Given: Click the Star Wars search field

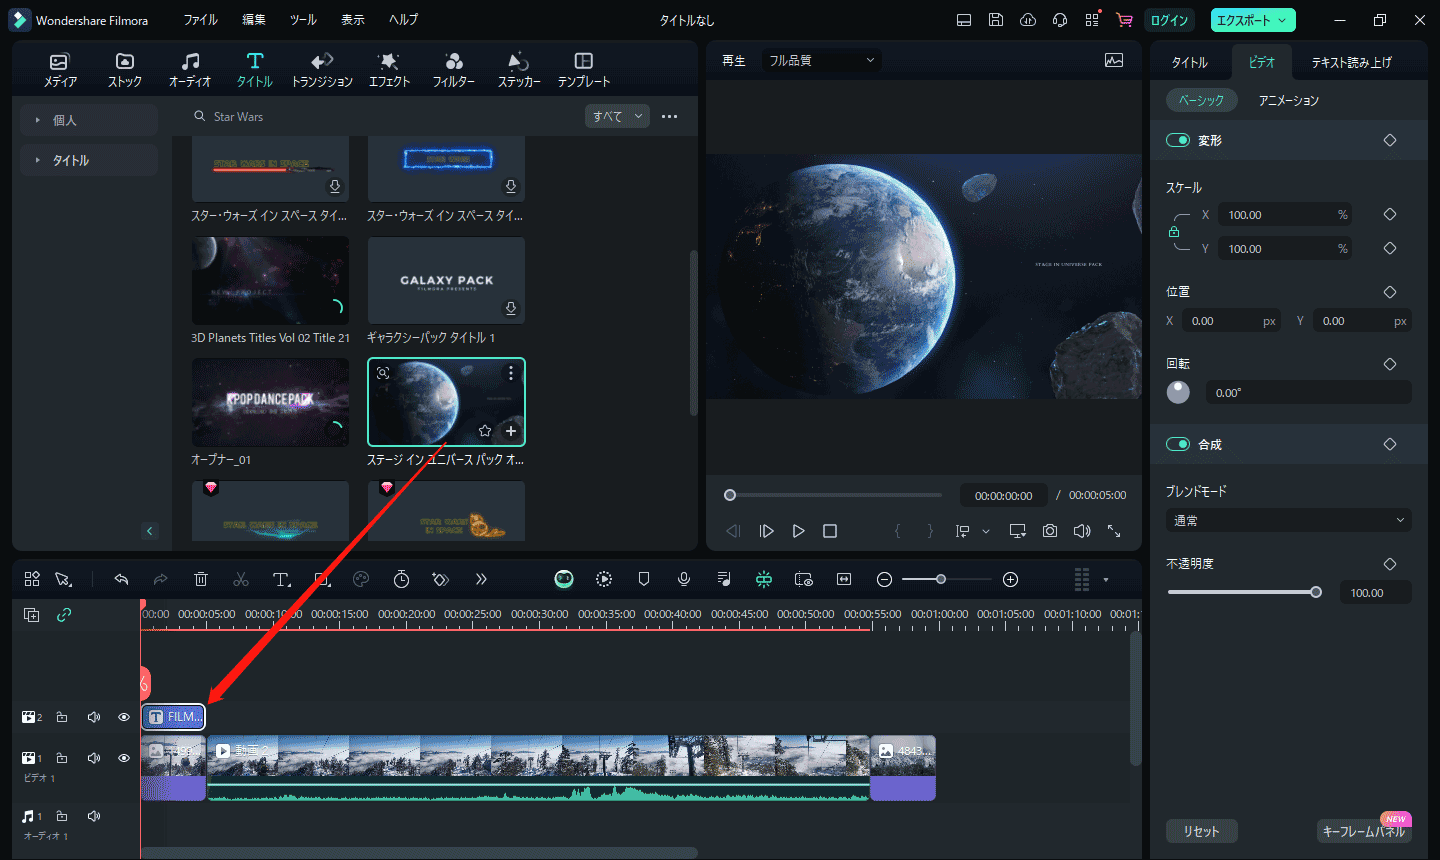Looking at the screenshot, I should pos(380,117).
